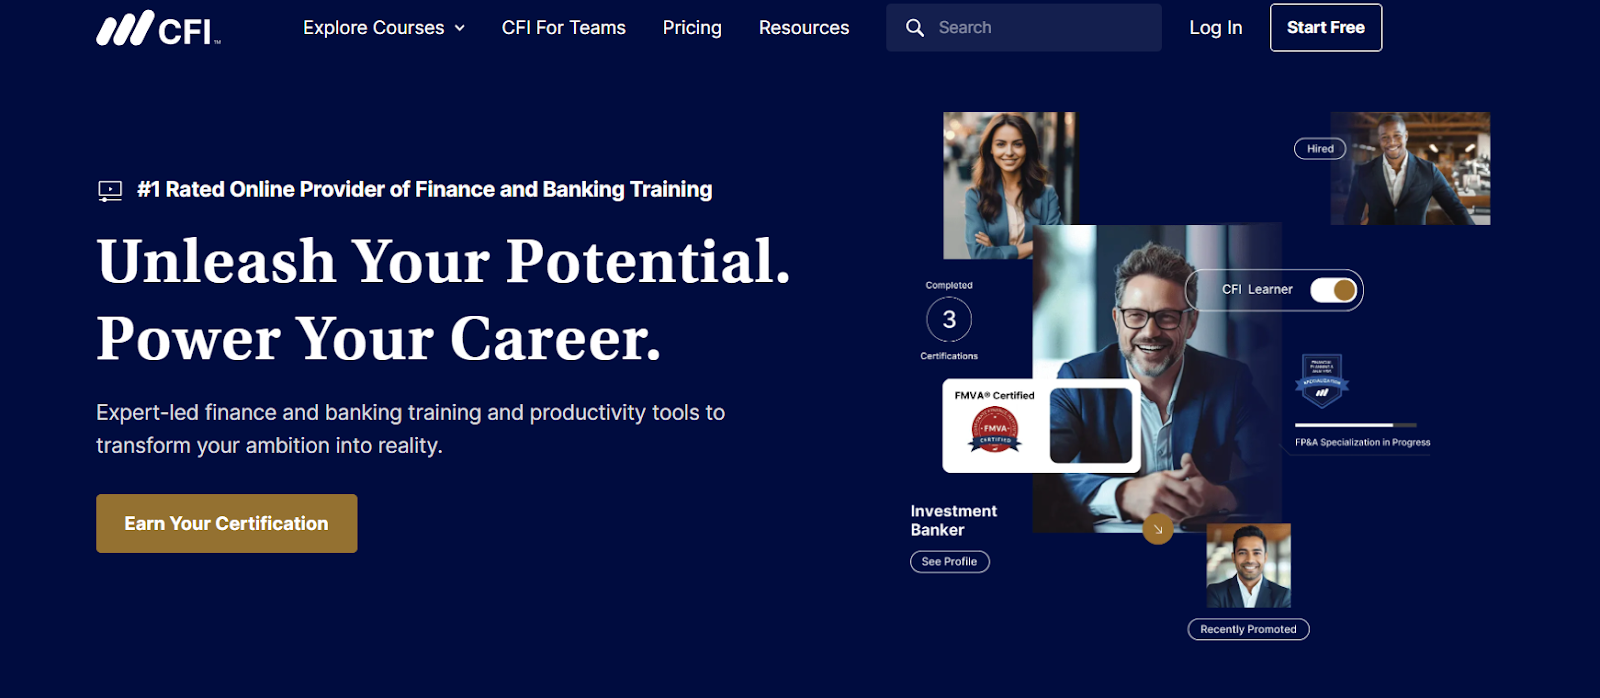Click the Start Free button
Image resolution: width=1600 pixels, height=698 pixels.
[1326, 28]
